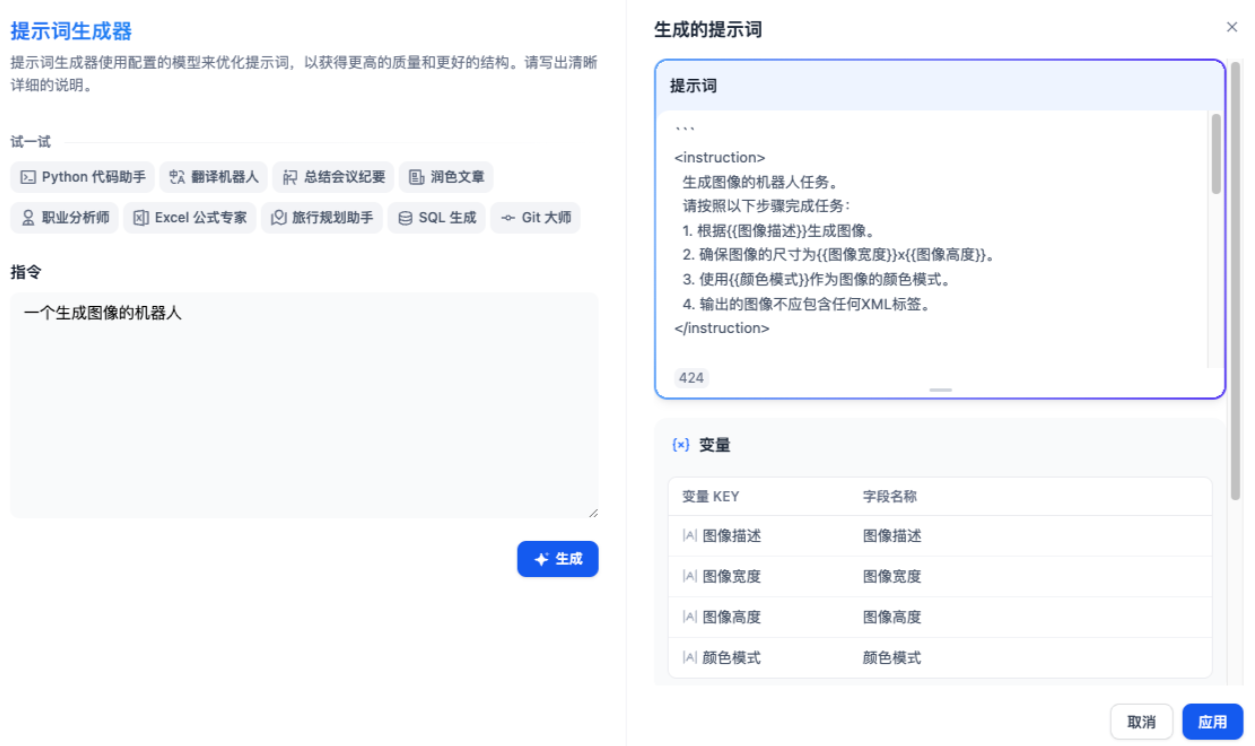Click the 提示词生成器 dialog title
This screenshot has height=746, width=1255.
pos(71,31)
